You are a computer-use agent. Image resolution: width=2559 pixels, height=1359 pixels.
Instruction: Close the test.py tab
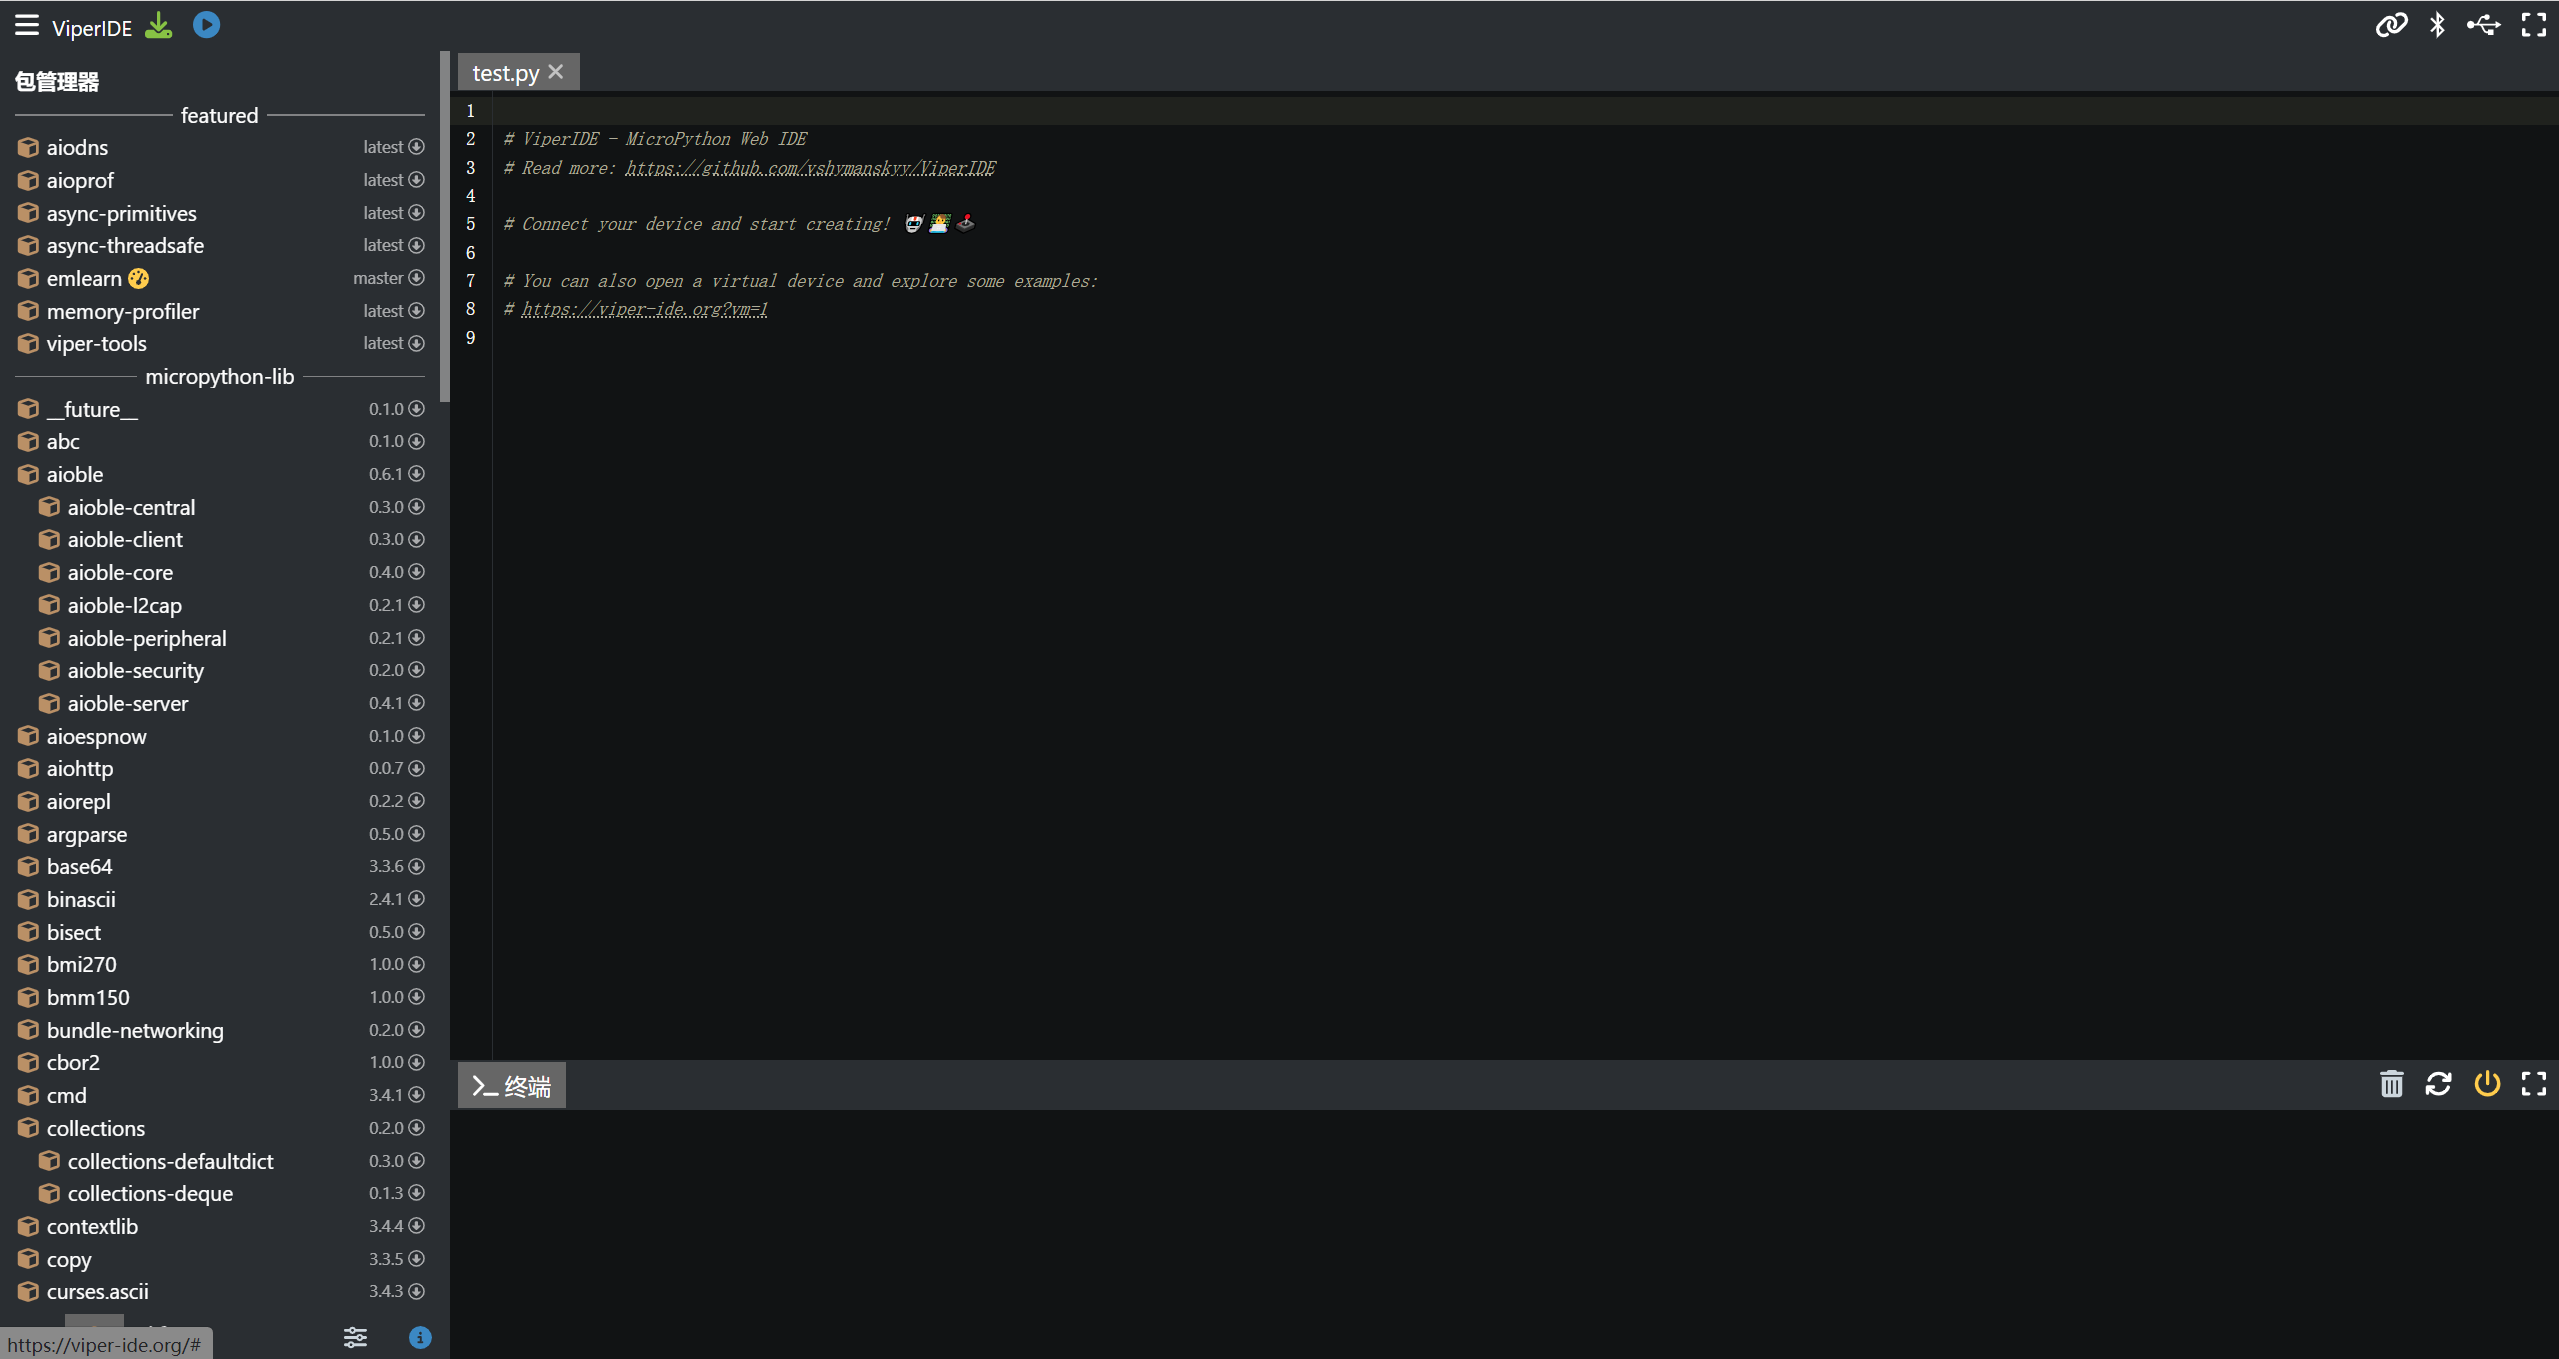click(556, 72)
